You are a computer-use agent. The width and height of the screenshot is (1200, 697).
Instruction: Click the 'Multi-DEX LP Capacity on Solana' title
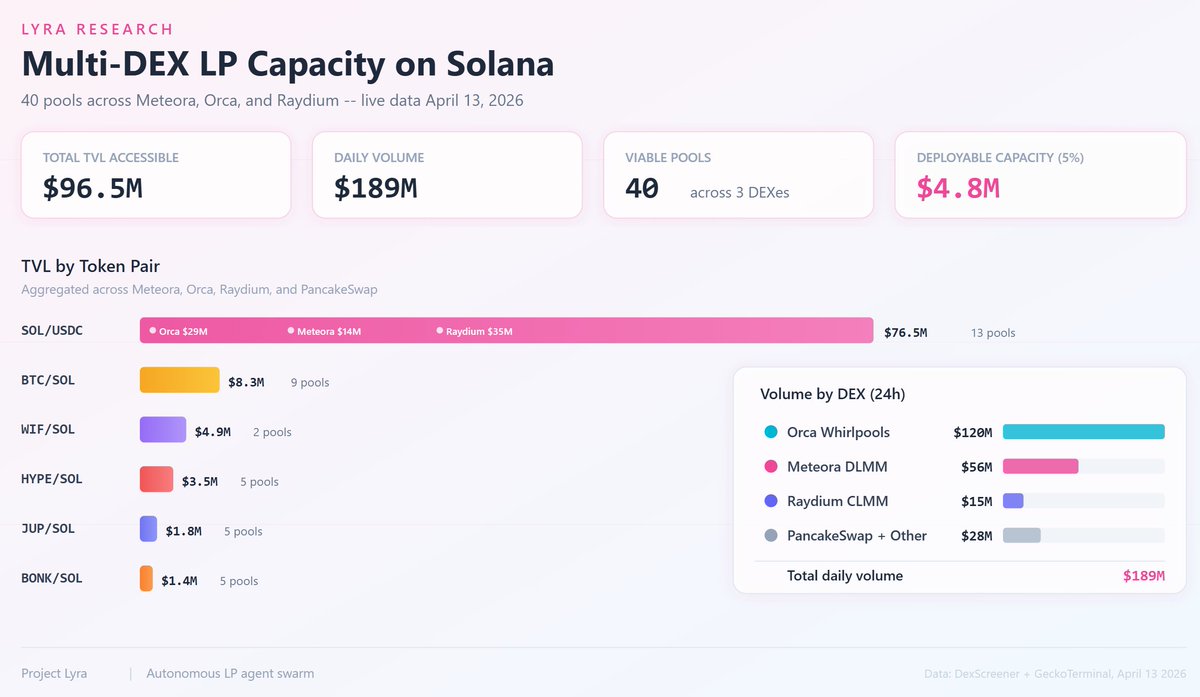(x=288, y=64)
